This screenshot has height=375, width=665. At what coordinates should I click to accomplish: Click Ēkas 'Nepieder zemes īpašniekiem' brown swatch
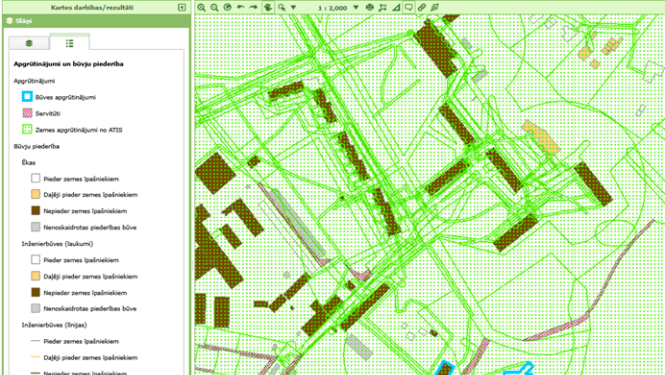pos(36,210)
